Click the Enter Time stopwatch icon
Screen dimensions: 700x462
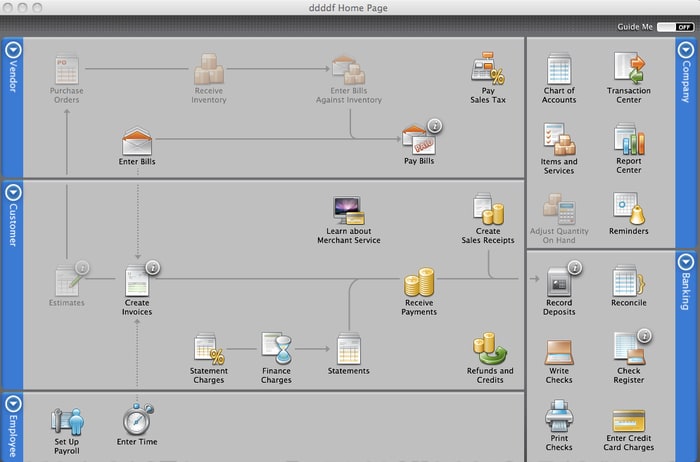138,419
